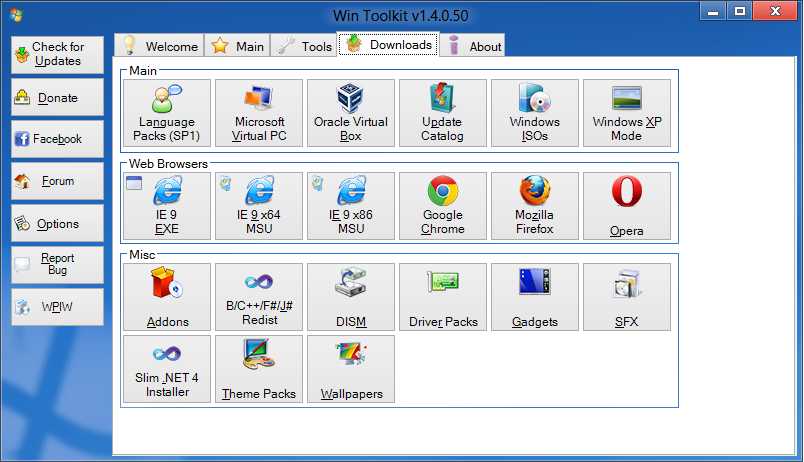This screenshot has height=462, width=804.
Task: Open the Addons downloads
Action: 167,297
